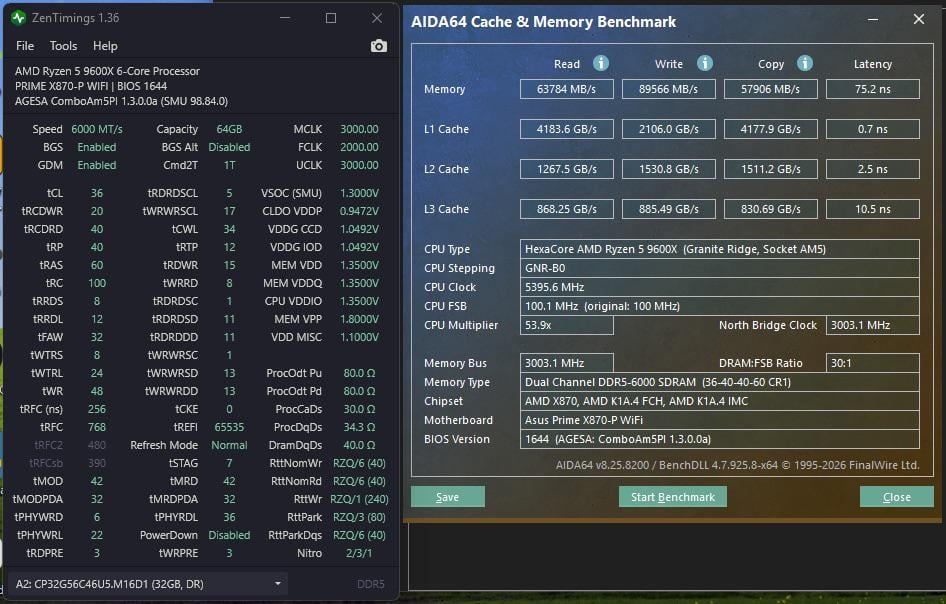The image size is (946, 604).
Task: Close the AIDA64 benchmark window
Action: [x=918, y=19]
